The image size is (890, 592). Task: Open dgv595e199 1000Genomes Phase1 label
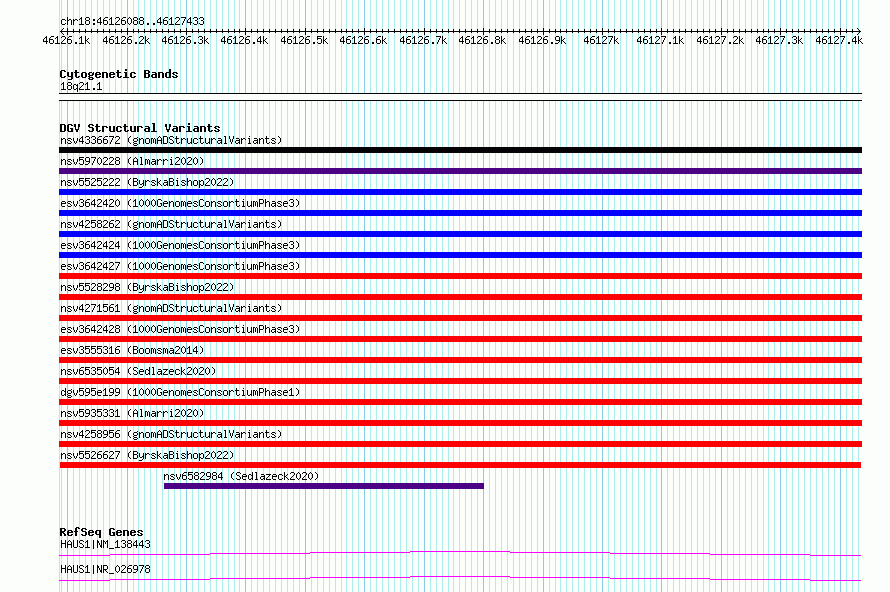coord(180,392)
